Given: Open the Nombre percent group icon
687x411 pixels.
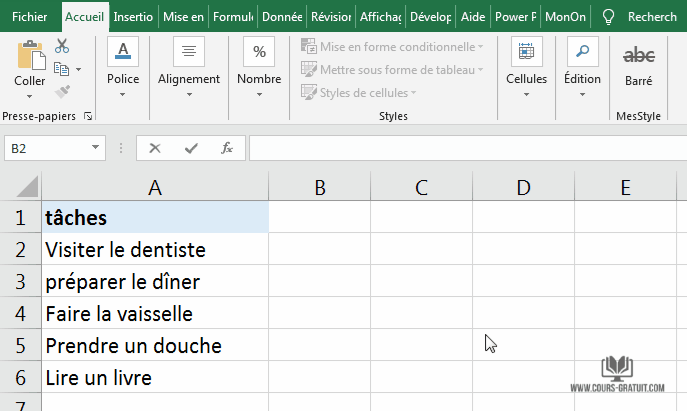Looking at the screenshot, I should point(259,52).
